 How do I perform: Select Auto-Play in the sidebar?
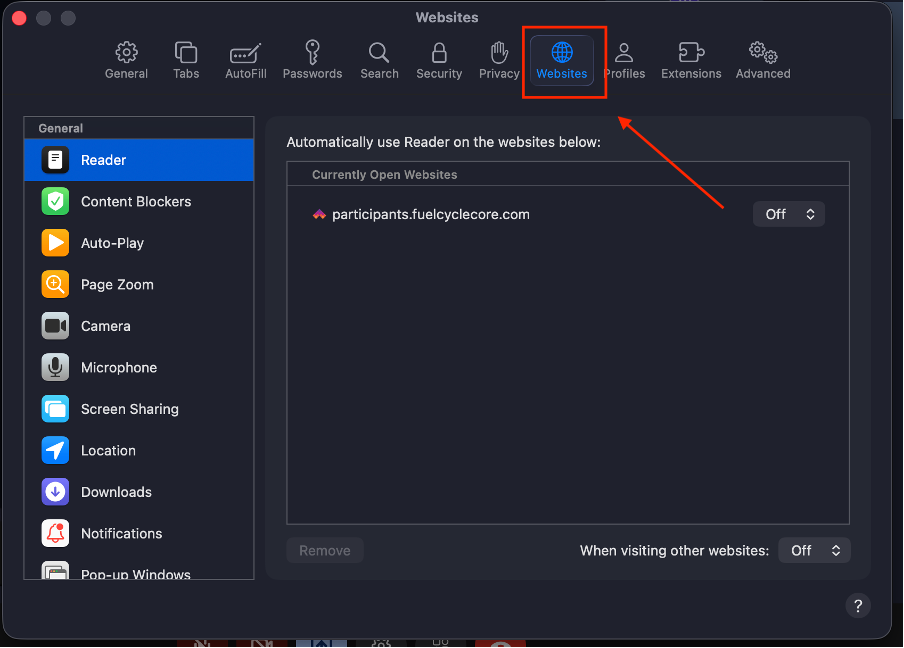click(x=112, y=243)
